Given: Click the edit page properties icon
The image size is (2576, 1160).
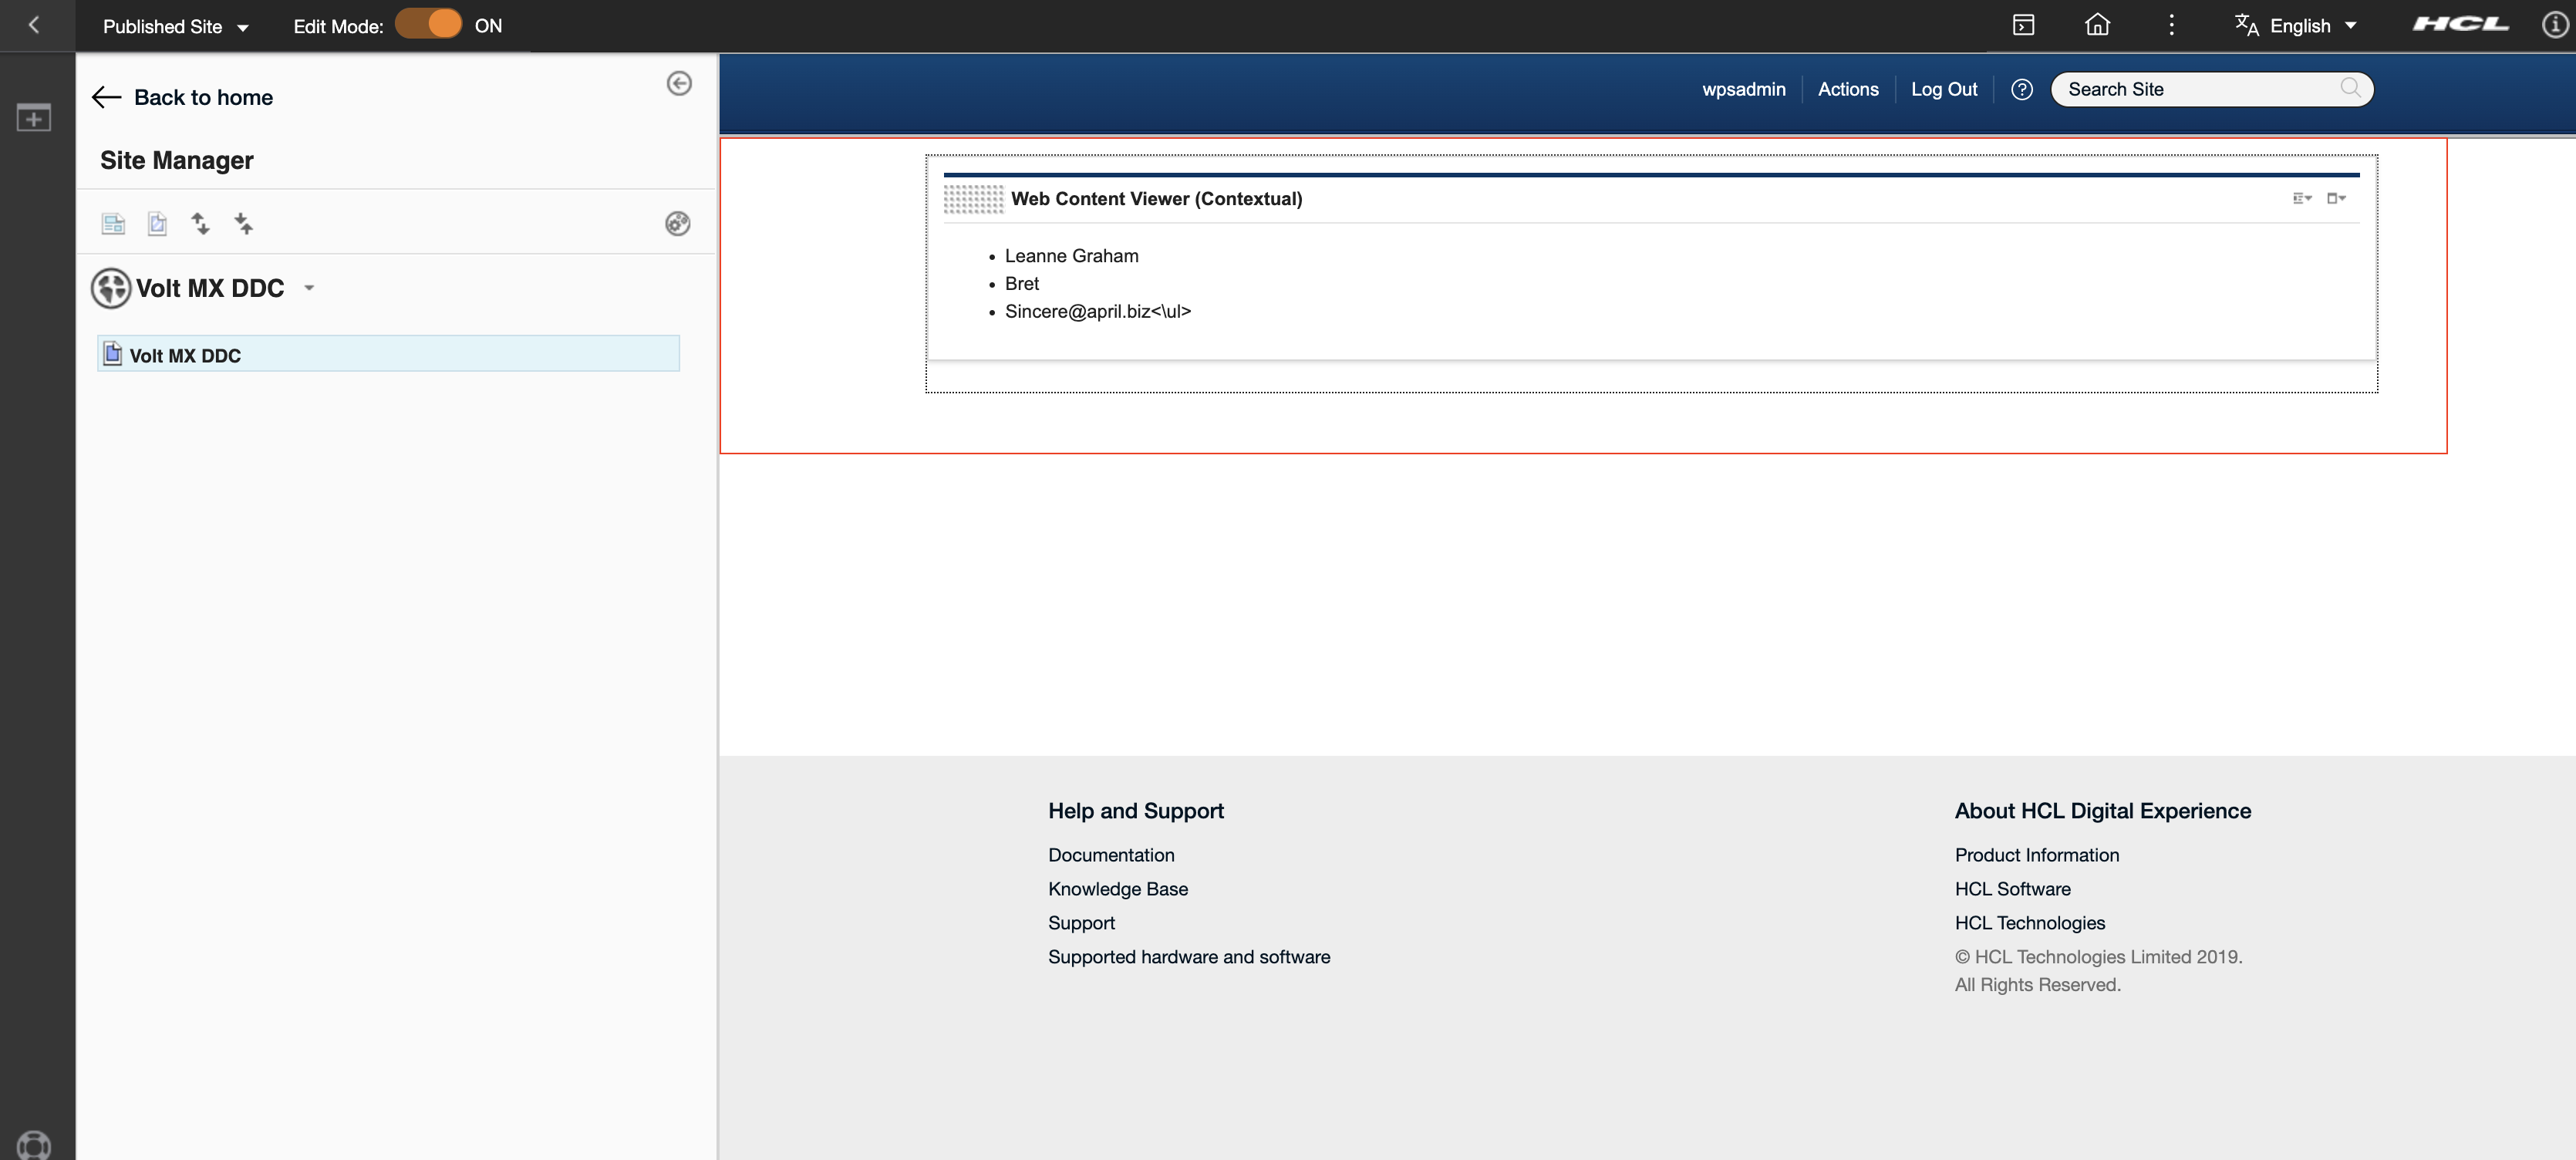Looking at the screenshot, I should [x=157, y=224].
